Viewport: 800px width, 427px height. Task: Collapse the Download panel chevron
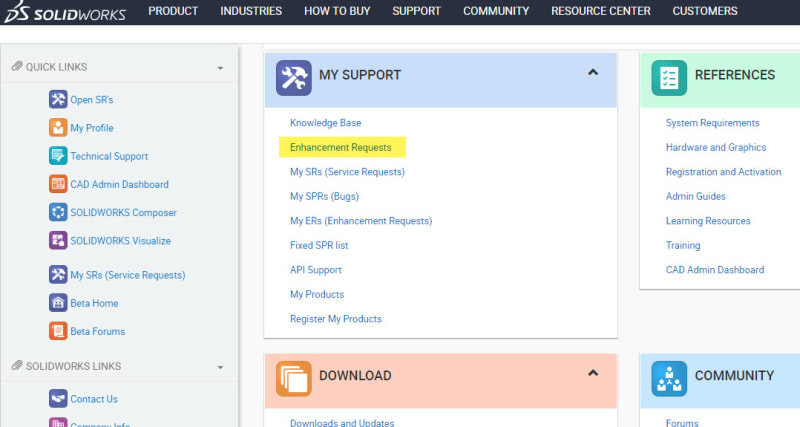point(593,373)
